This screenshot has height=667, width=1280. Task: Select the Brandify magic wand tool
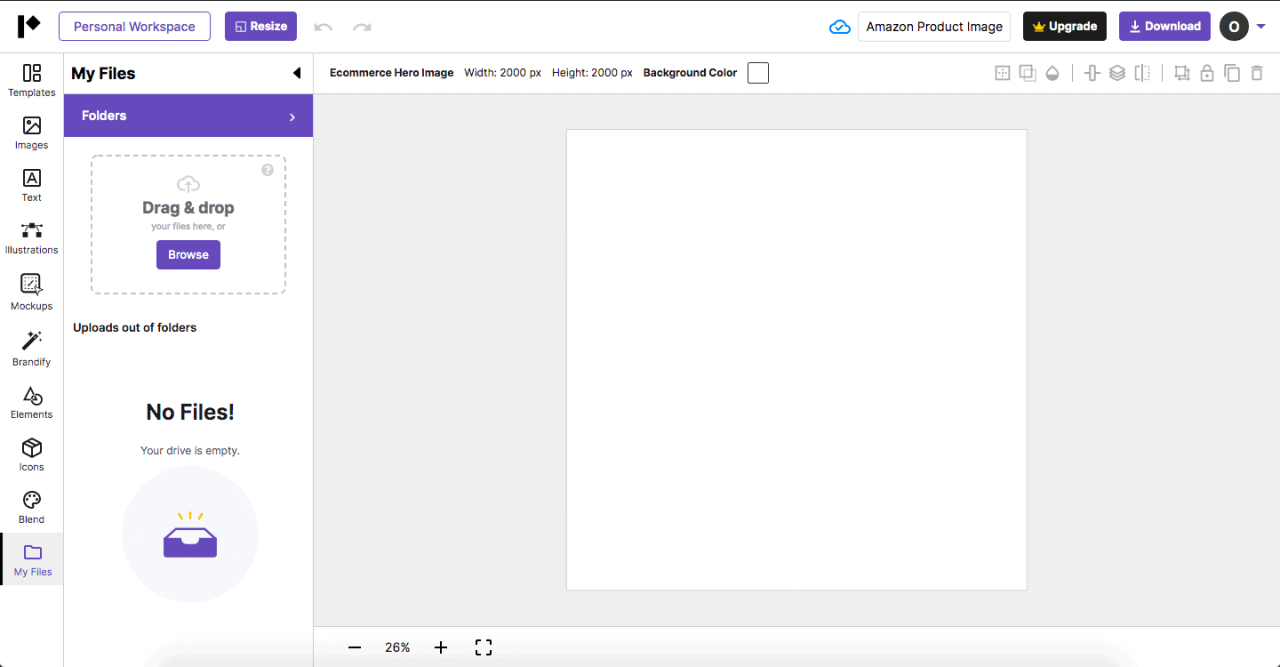coord(31,348)
